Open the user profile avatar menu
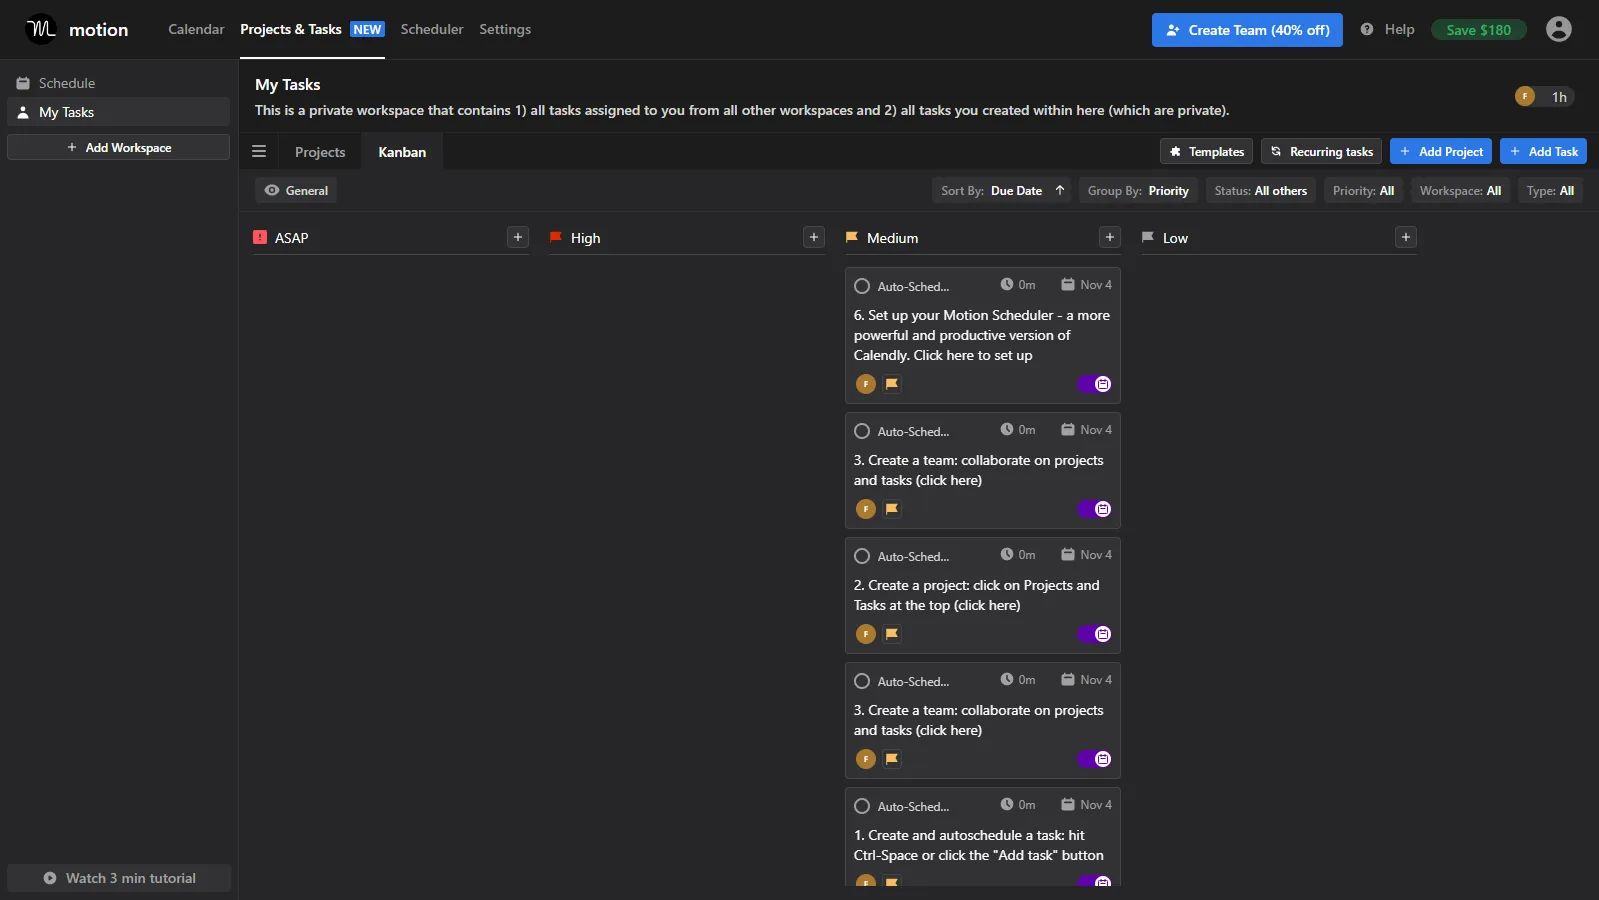 (x=1558, y=29)
